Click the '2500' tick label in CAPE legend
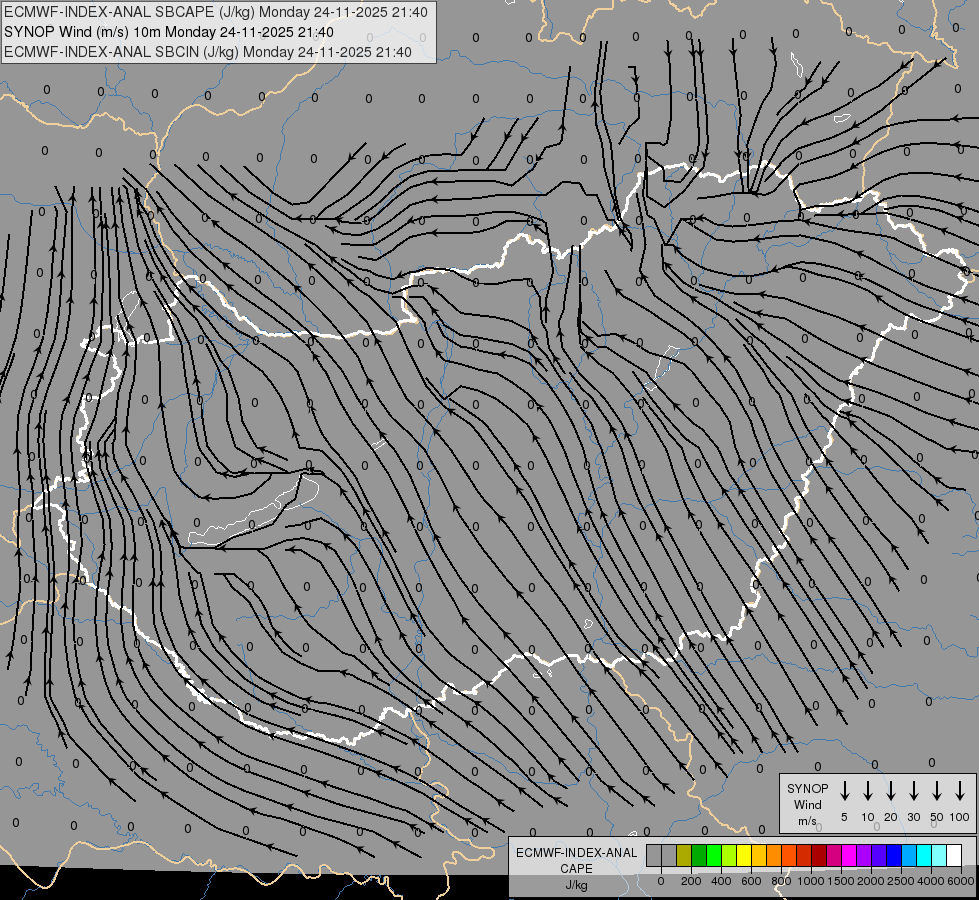This screenshot has height=900, width=979. pos(901,881)
